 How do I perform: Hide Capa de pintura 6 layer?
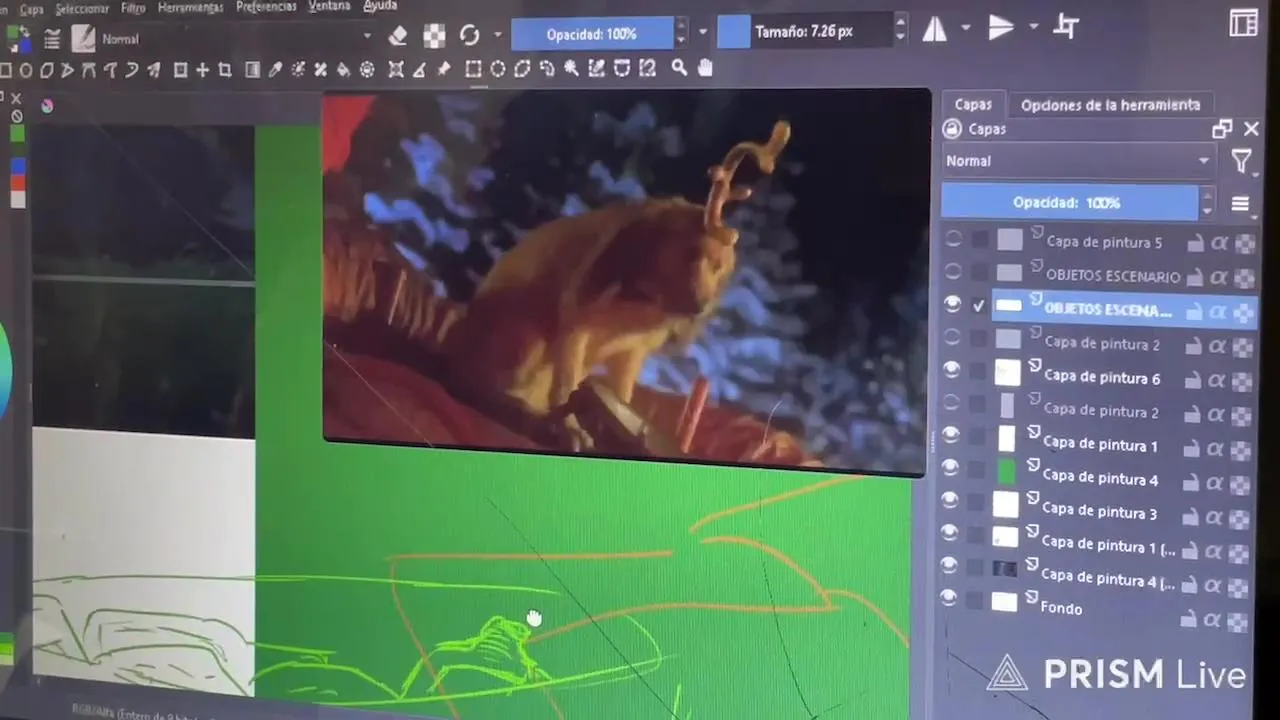pyautogui.click(x=951, y=370)
